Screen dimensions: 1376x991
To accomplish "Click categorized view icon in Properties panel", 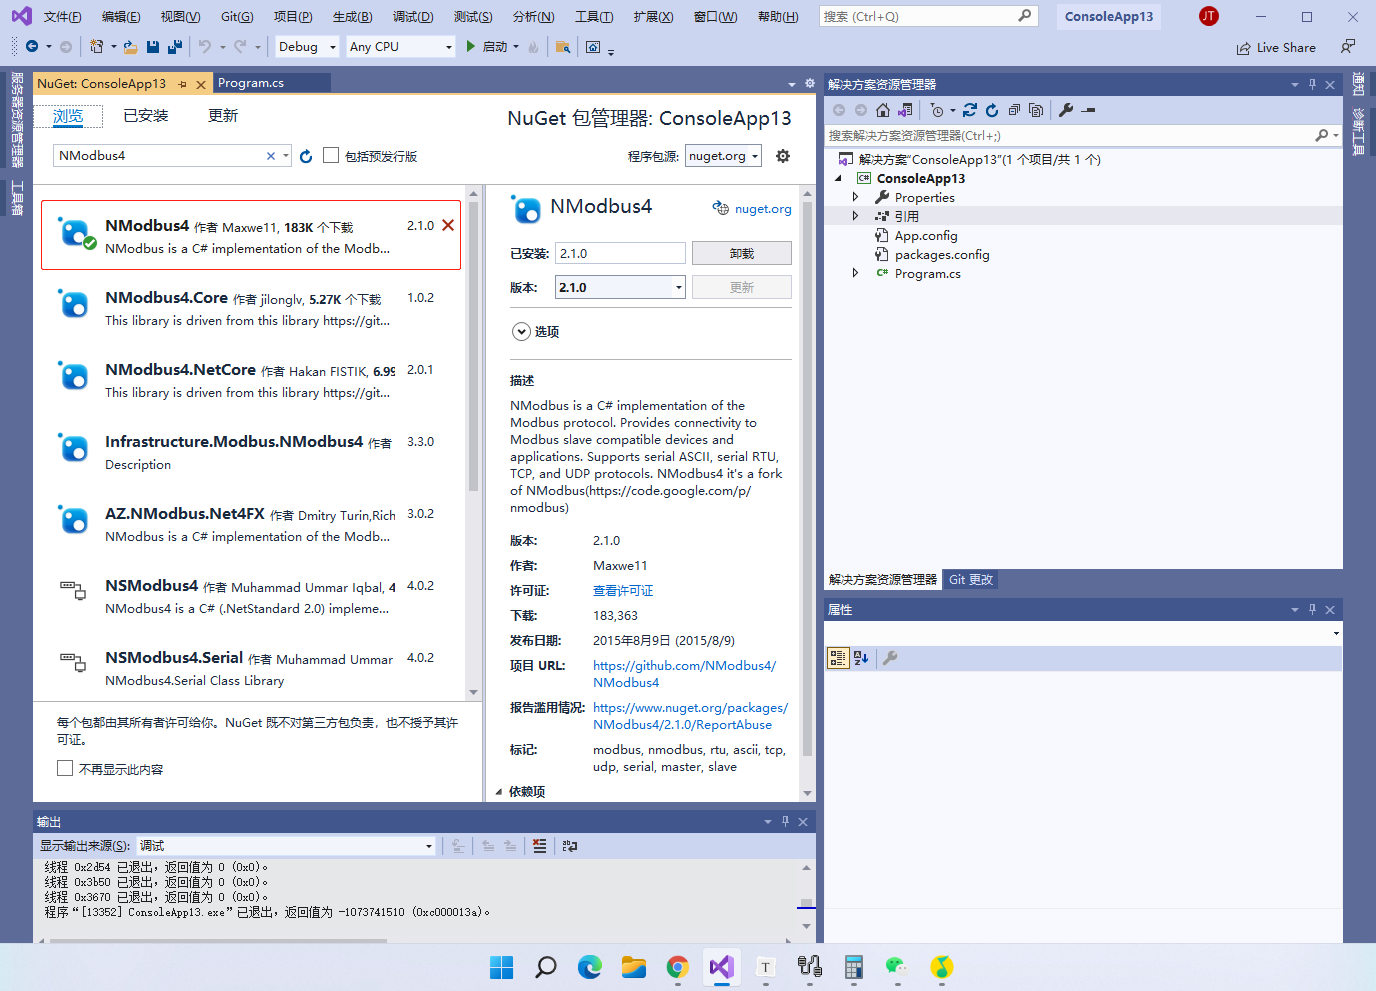I will click(x=838, y=658).
